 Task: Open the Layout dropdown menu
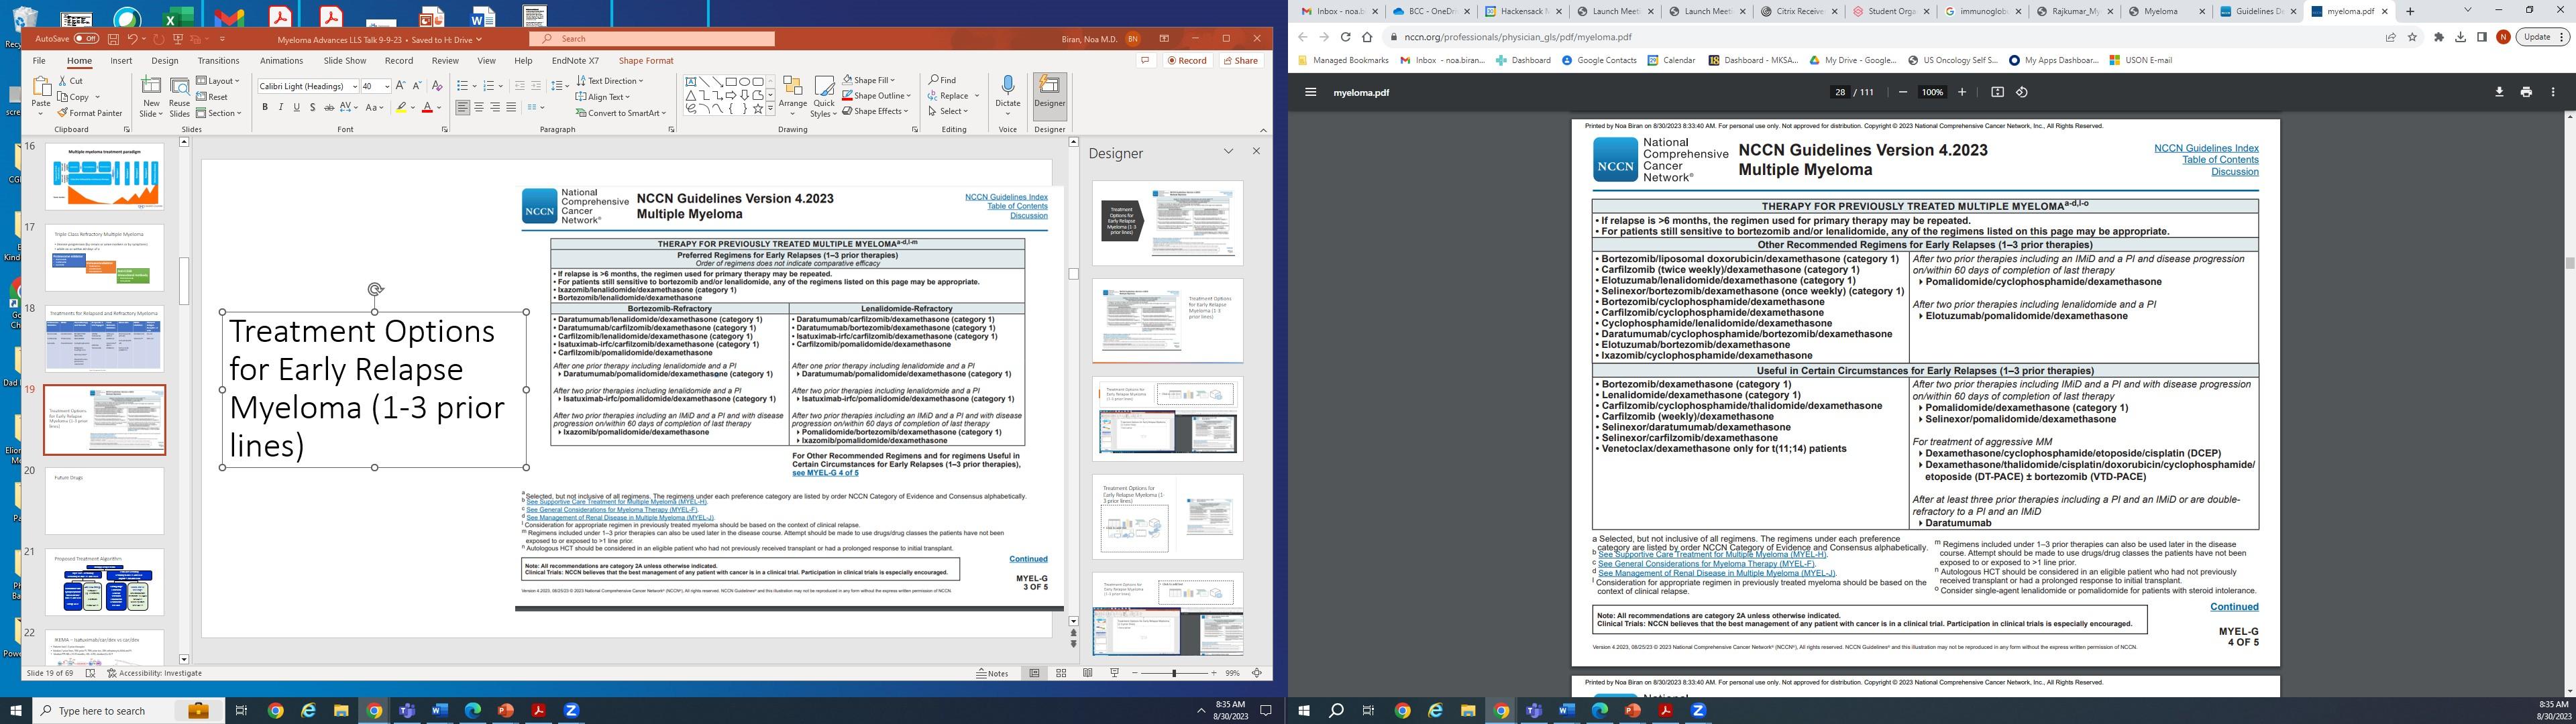pos(218,81)
